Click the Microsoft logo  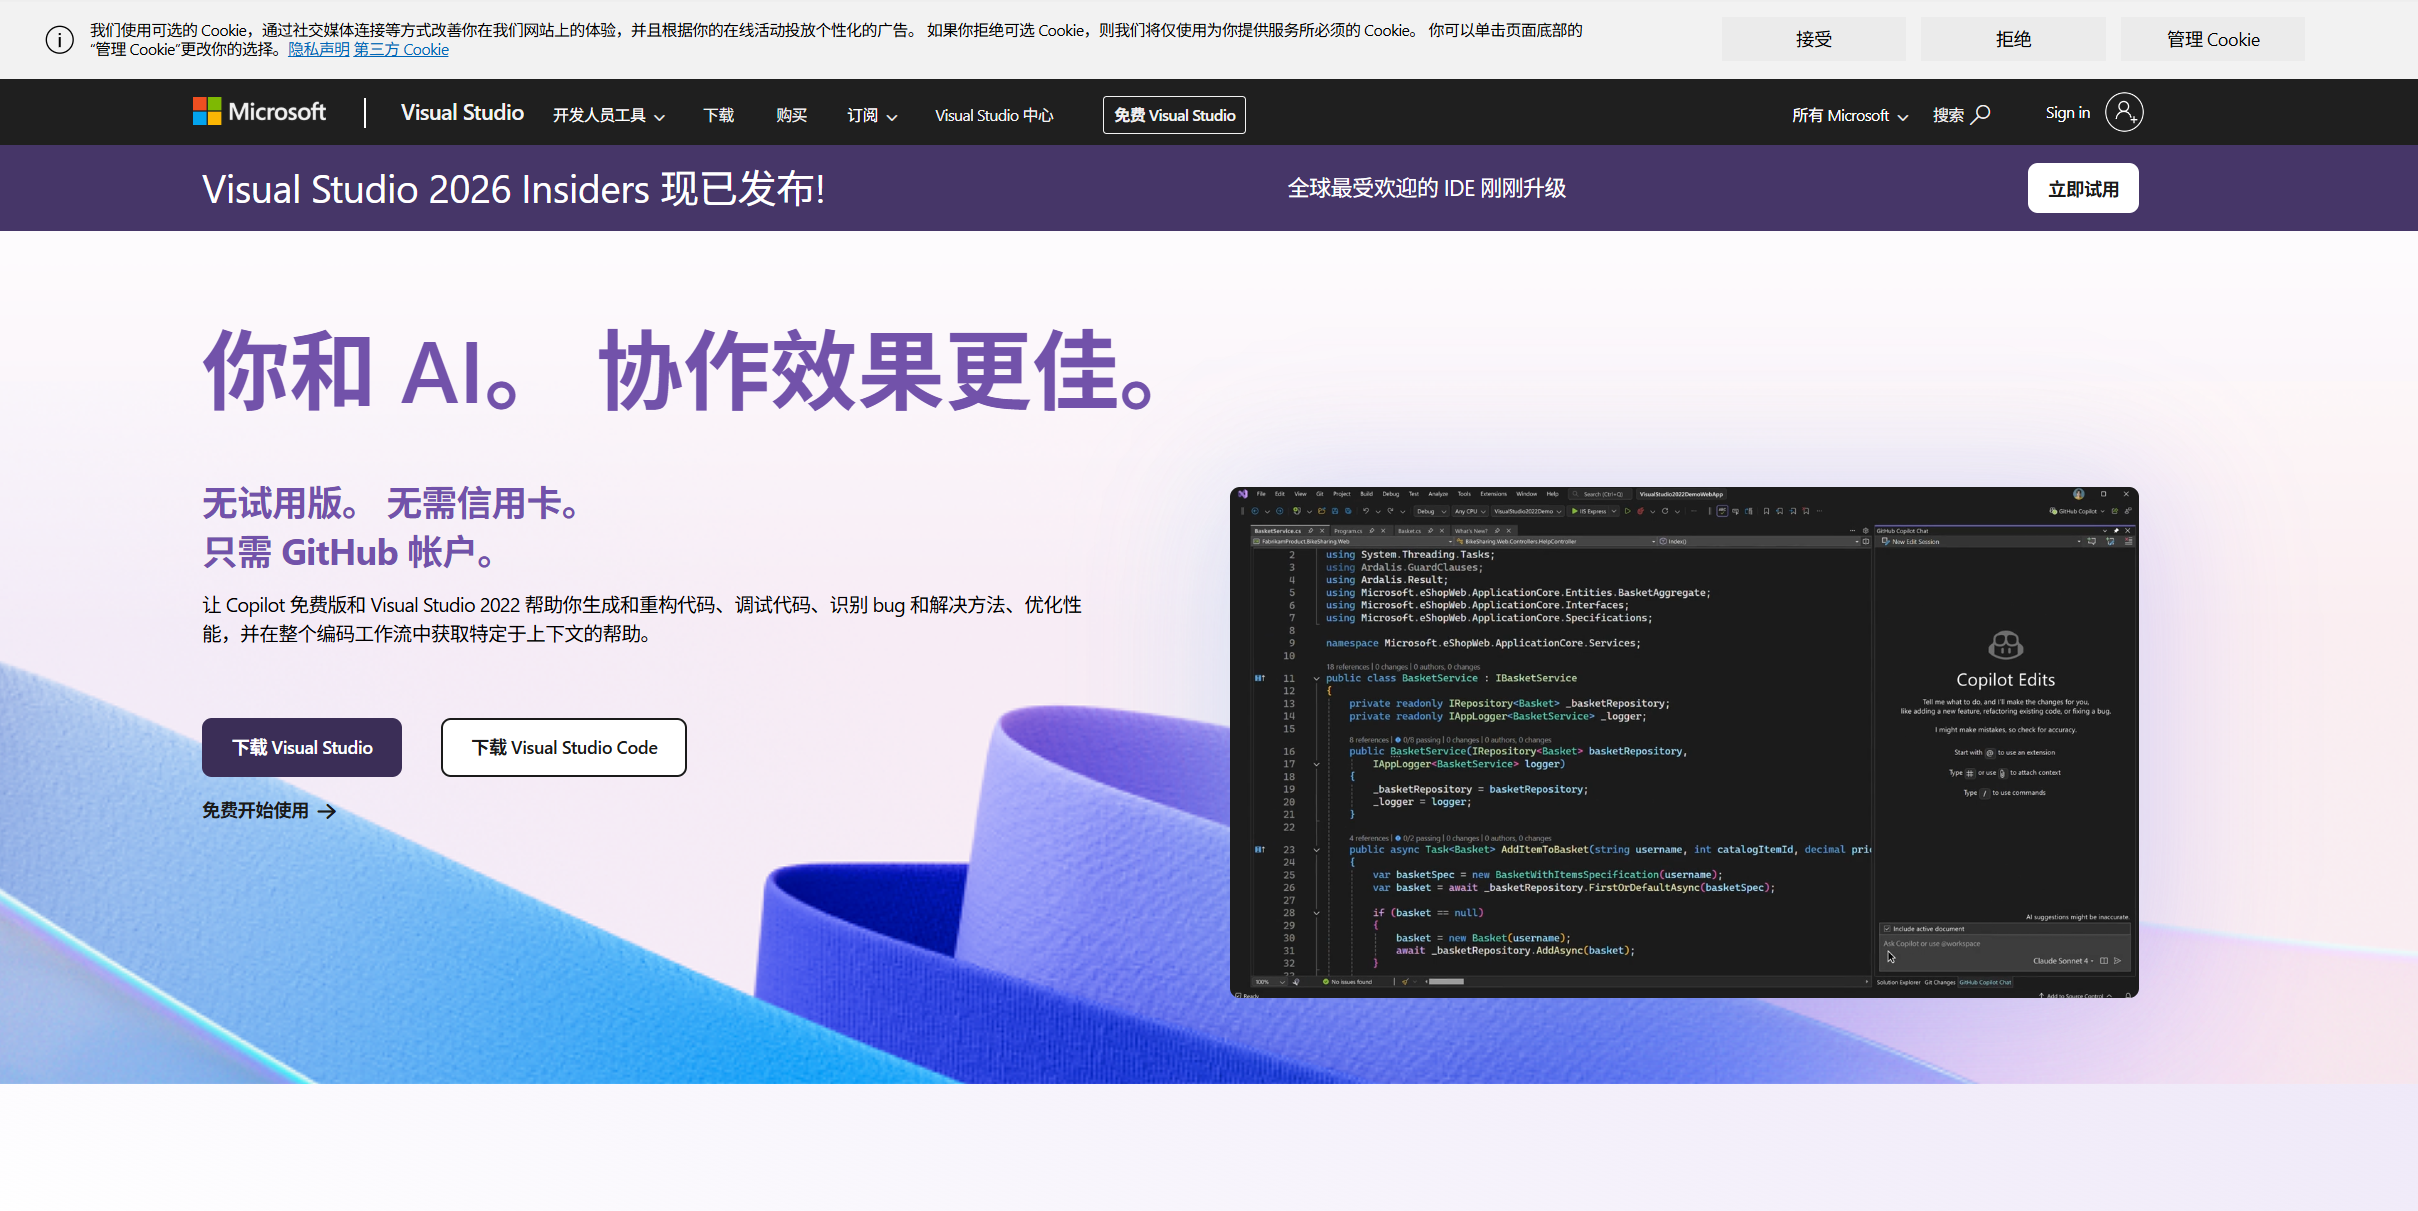tap(258, 111)
